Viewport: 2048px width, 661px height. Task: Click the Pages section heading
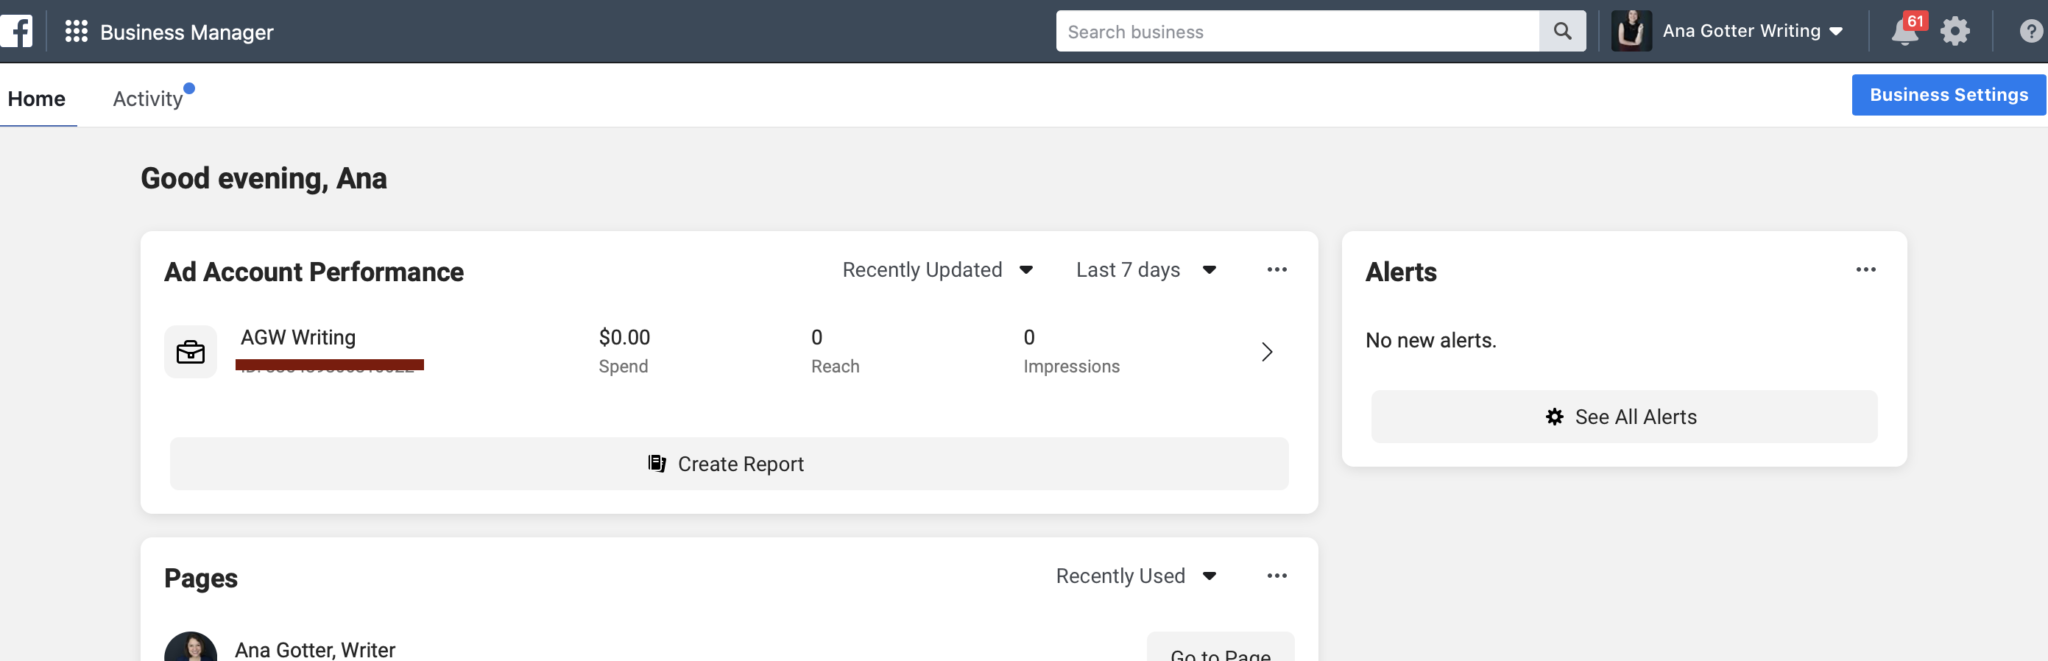pyautogui.click(x=201, y=578)
